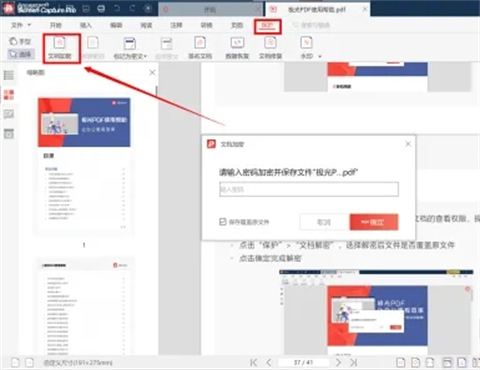Select the second page thumbnail in the panel
This screenshot has height=370, width=480.
(x=84, y=306)
